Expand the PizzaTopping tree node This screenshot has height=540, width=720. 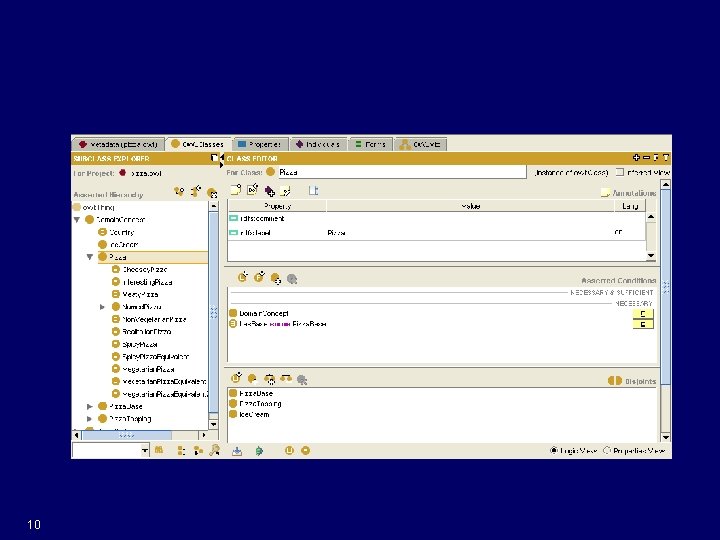click(x=90, y=419)
